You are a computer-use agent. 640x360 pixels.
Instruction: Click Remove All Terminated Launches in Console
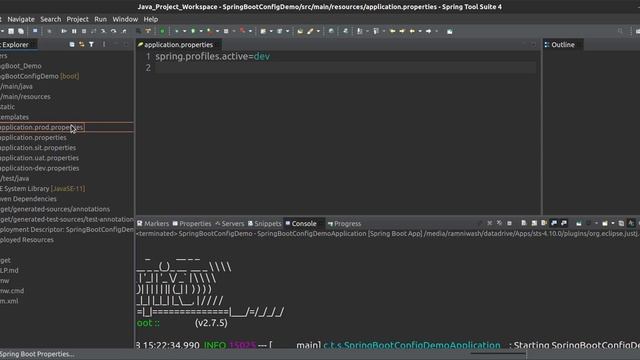click(x=499, y=223)
